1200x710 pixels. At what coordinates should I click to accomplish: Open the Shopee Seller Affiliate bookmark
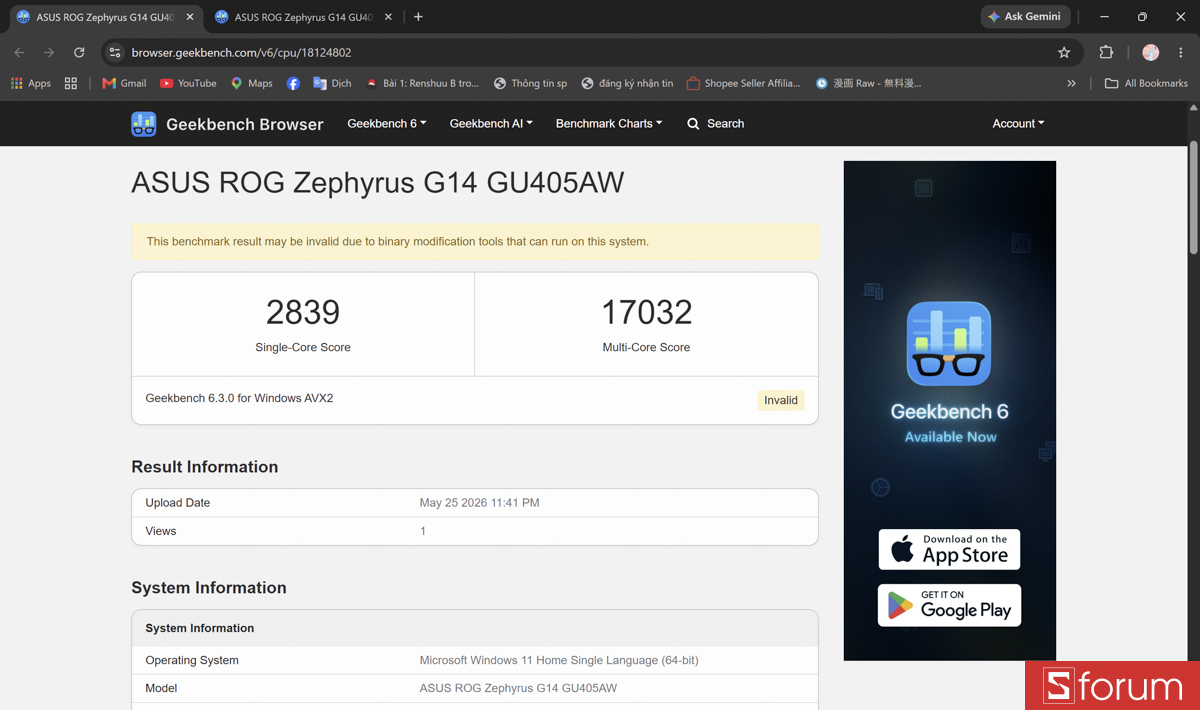point(743,83)
